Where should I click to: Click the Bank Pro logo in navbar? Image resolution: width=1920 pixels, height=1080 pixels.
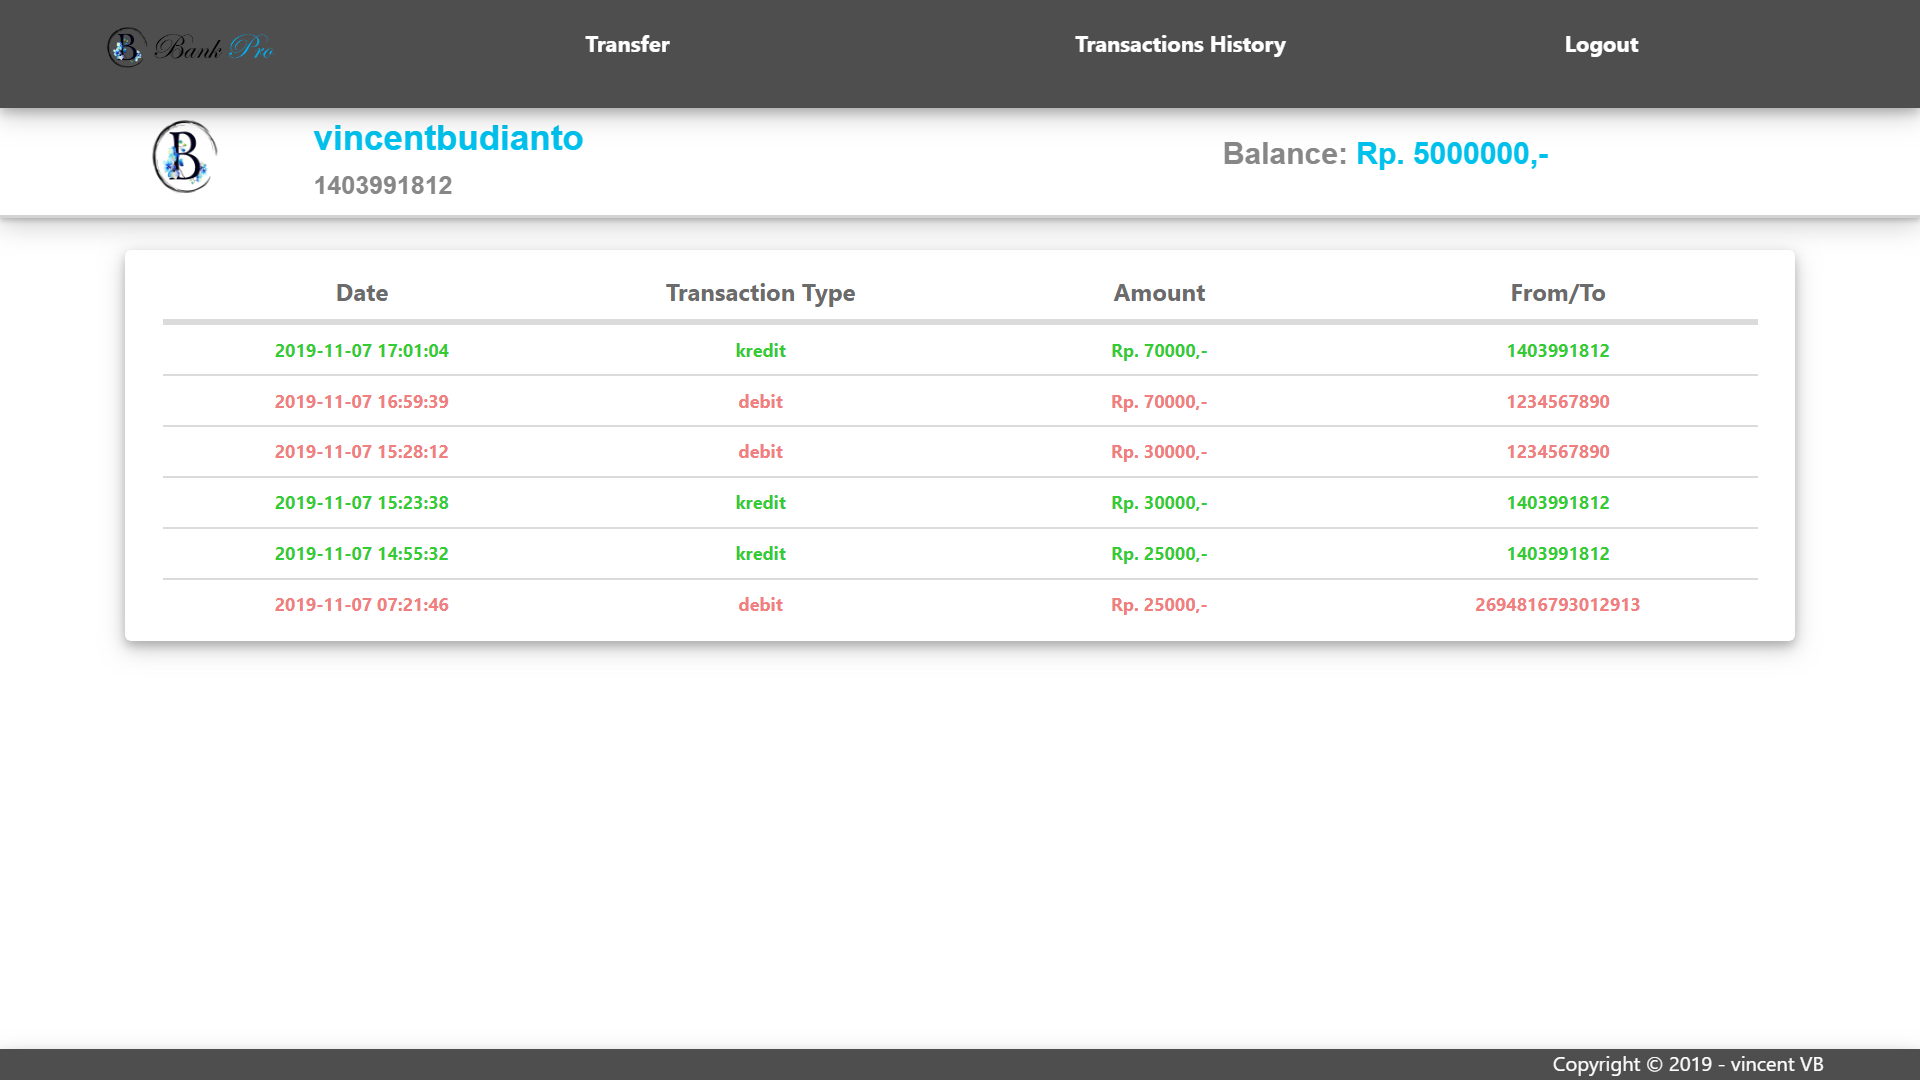(x=190, y=46)
